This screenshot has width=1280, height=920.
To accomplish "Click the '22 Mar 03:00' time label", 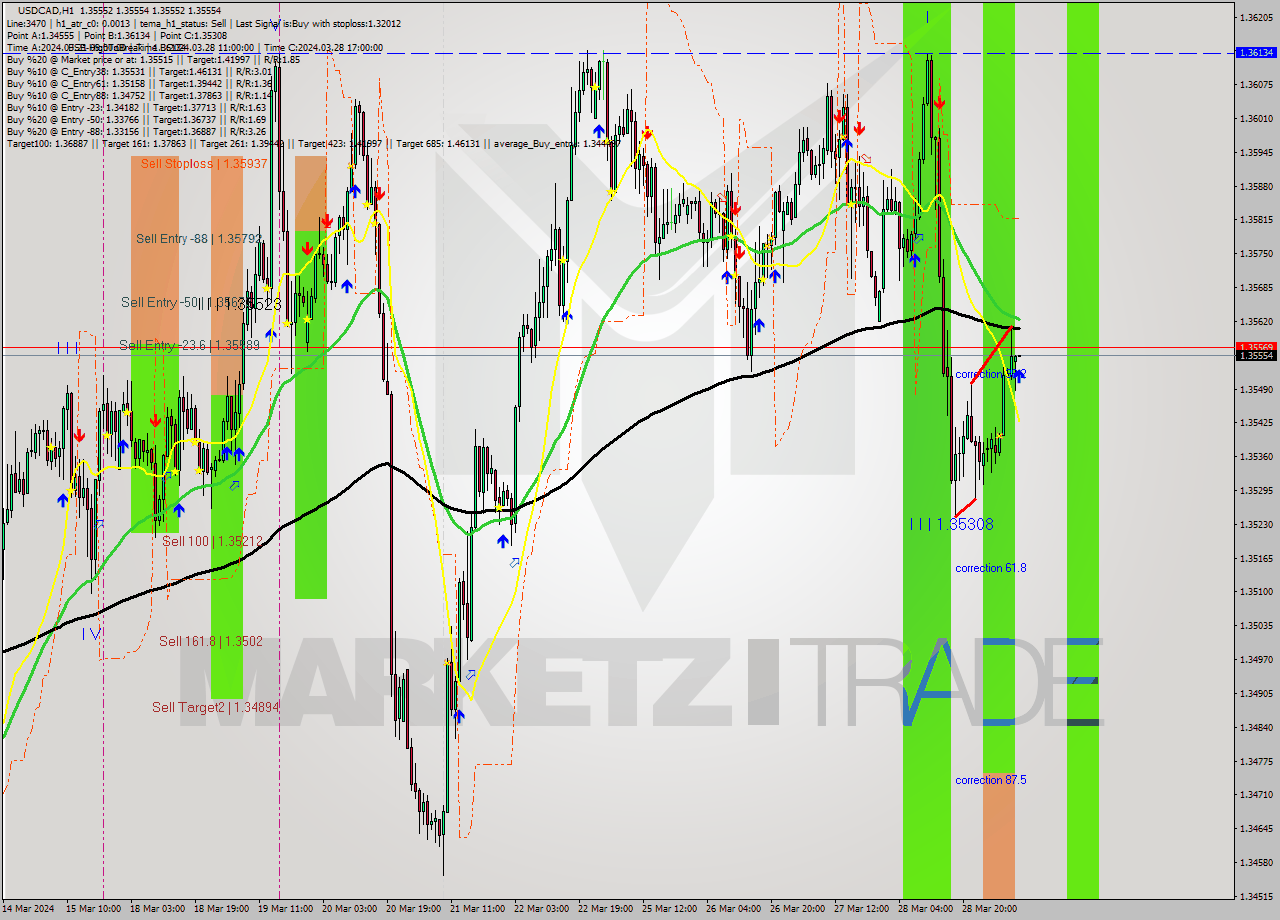I will 542,909.
